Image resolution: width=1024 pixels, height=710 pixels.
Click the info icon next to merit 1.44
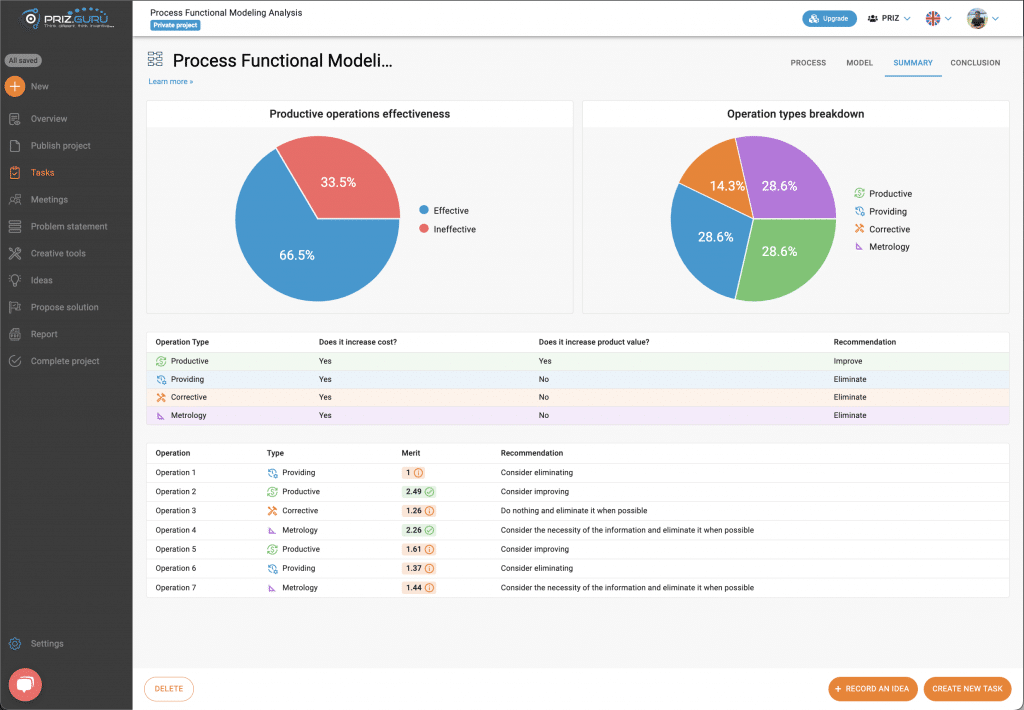[429, 588]
